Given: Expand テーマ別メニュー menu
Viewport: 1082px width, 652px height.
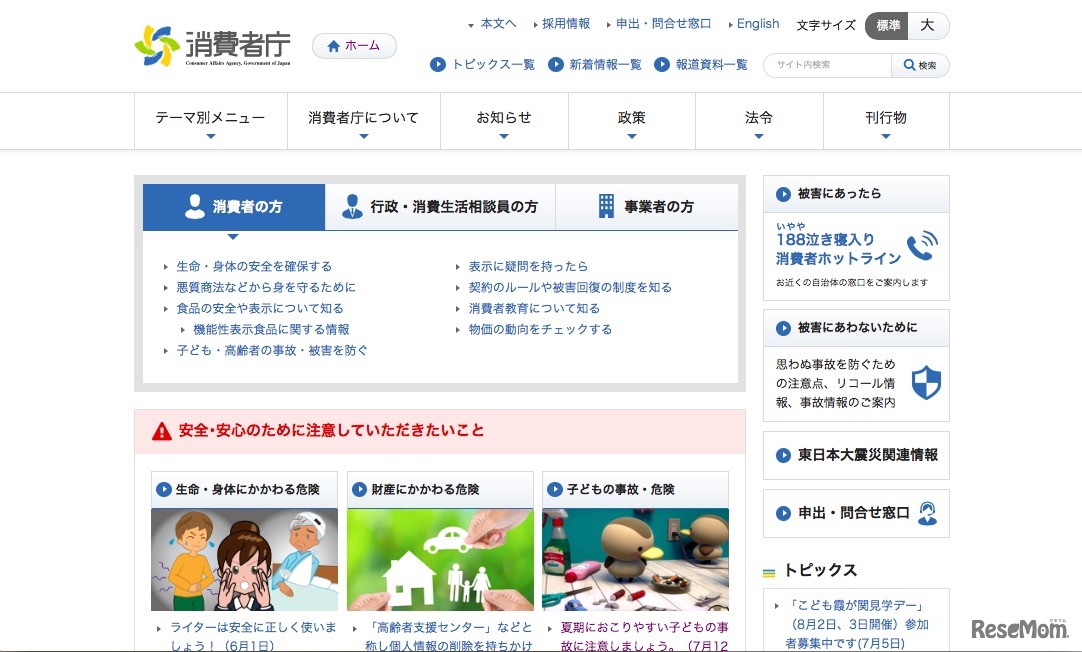Looking at the screenshot, I should [210, 121].
